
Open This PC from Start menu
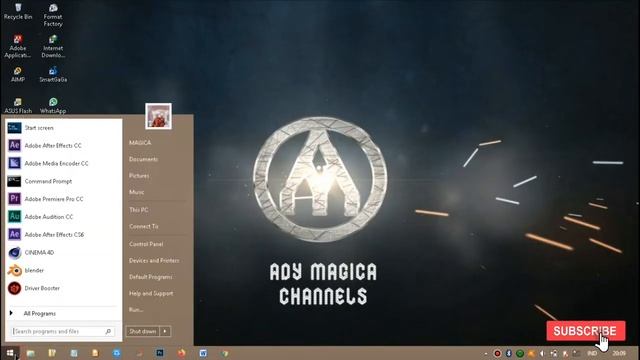[x=139, y=210]
